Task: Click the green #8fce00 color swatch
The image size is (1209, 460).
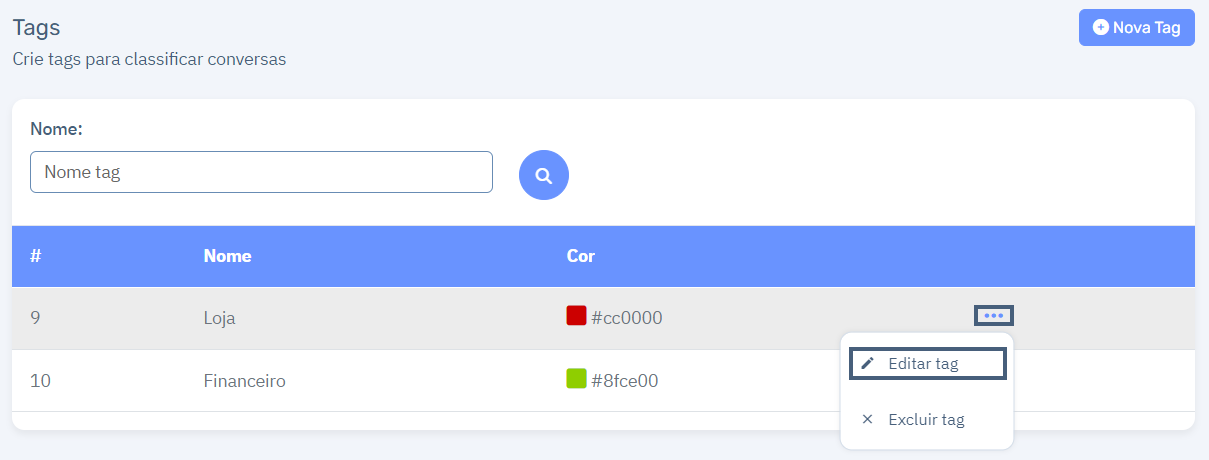Action: click(576, 379)
